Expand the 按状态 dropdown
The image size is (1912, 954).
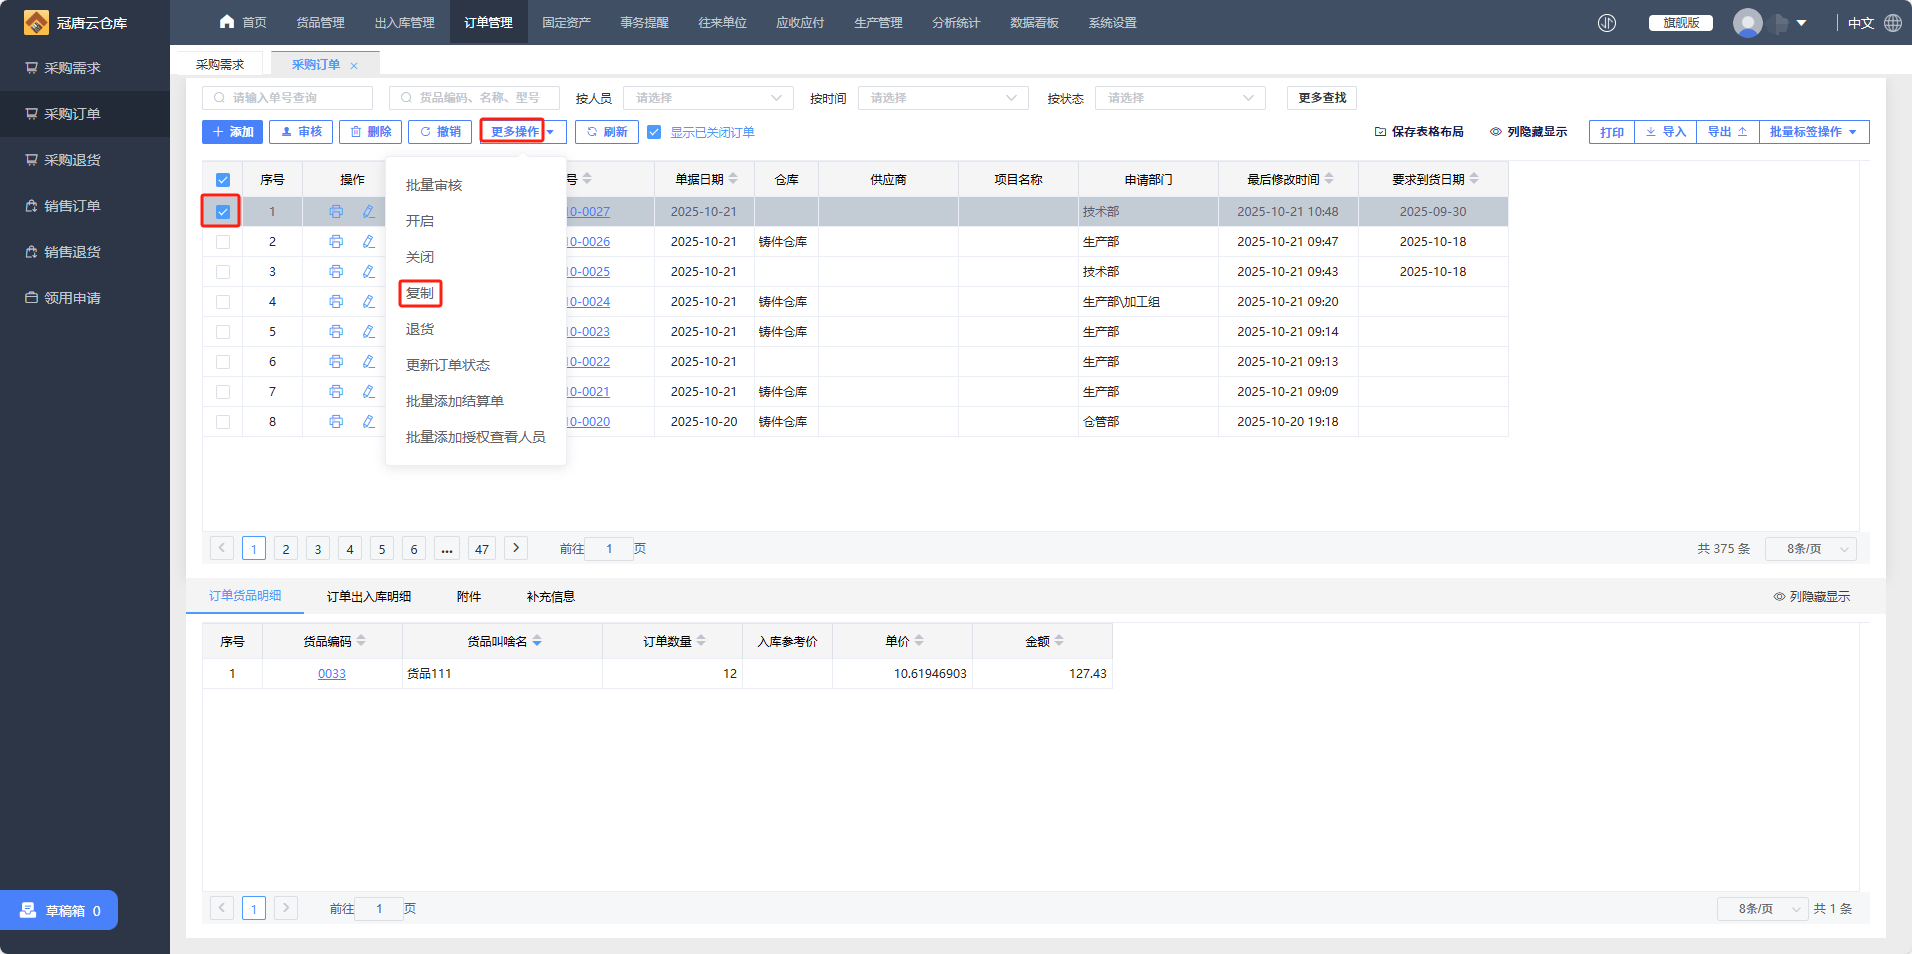pyautogui.click(x=1180, y=98)
